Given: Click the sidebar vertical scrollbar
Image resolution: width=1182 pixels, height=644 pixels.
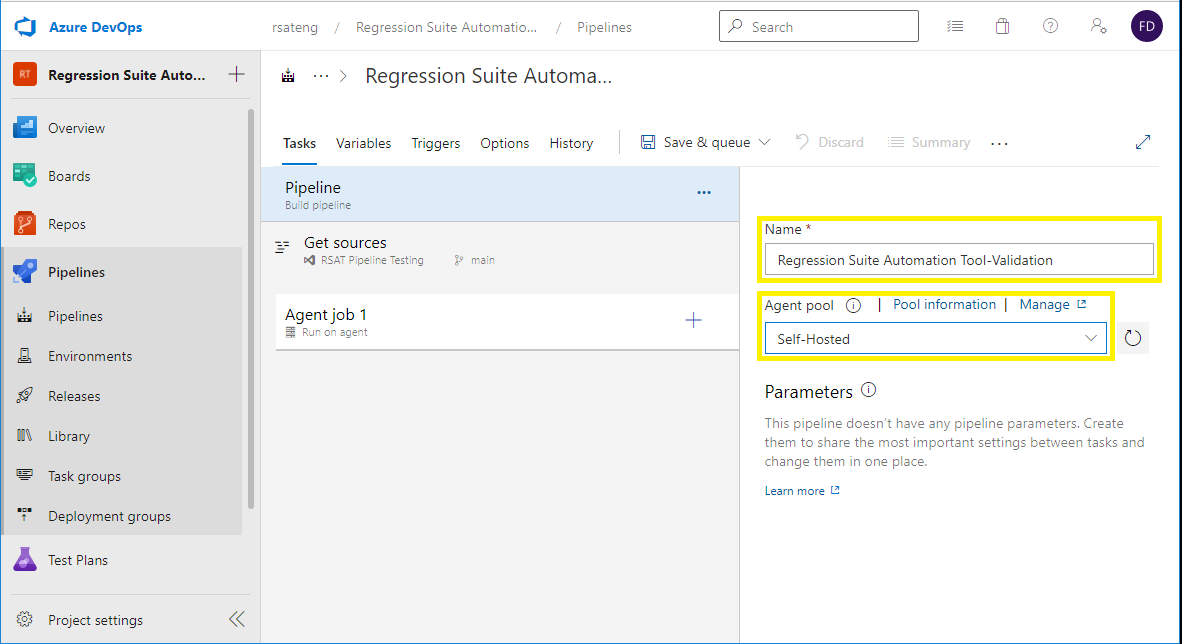Looking at the screenshot, I should [250, 309].
